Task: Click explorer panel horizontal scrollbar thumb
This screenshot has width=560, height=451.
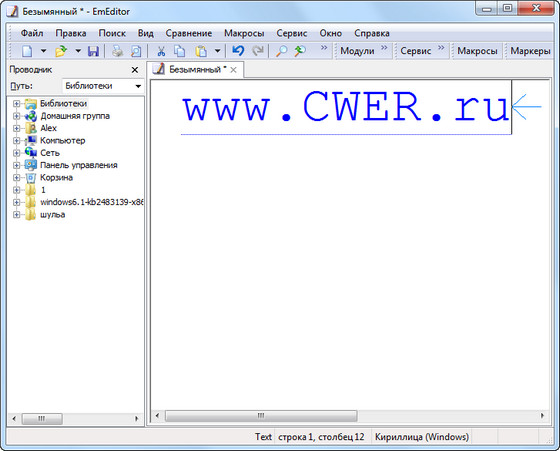Action: 42,419
